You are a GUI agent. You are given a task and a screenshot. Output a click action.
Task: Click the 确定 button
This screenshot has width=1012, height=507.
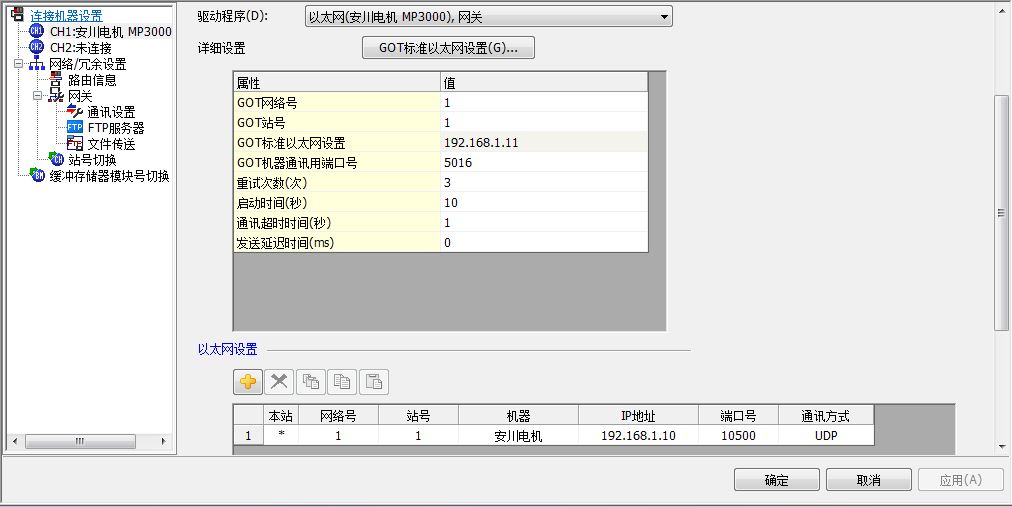(x=776, y=480)
